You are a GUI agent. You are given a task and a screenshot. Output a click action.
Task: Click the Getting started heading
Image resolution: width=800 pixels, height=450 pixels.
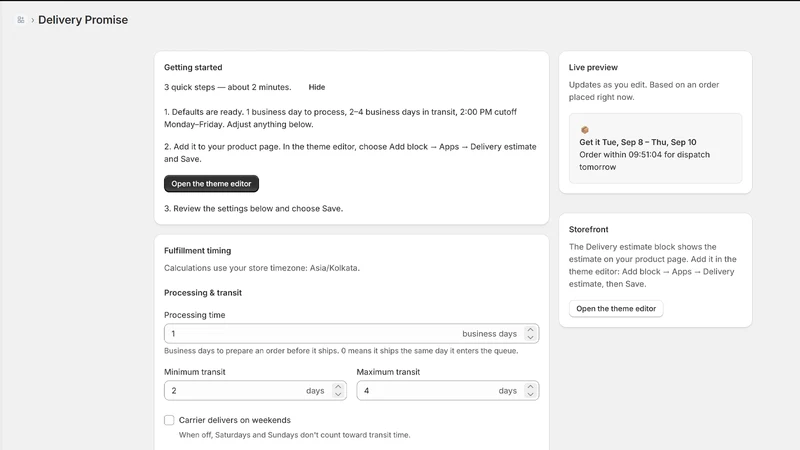[193, 67]
